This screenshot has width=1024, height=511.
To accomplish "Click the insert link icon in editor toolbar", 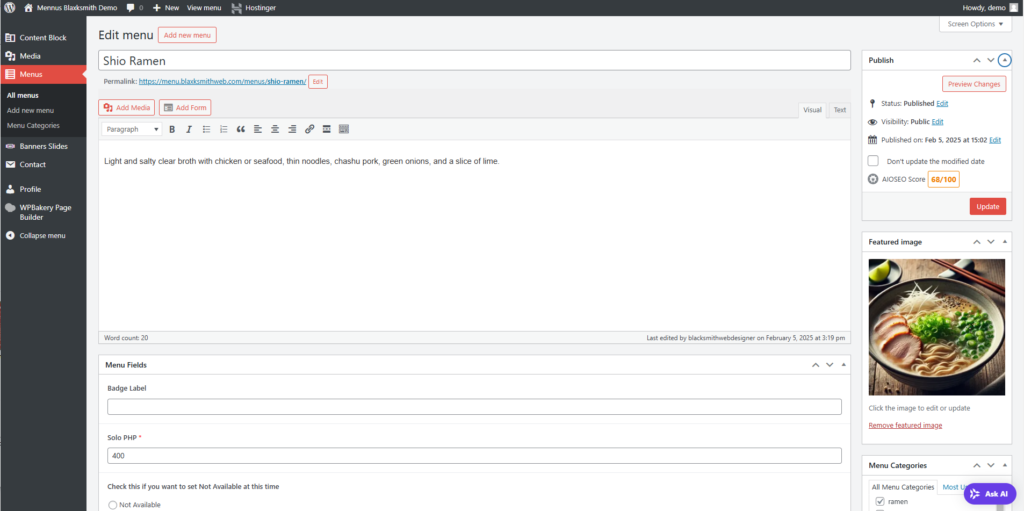I will tap(309, 129).
